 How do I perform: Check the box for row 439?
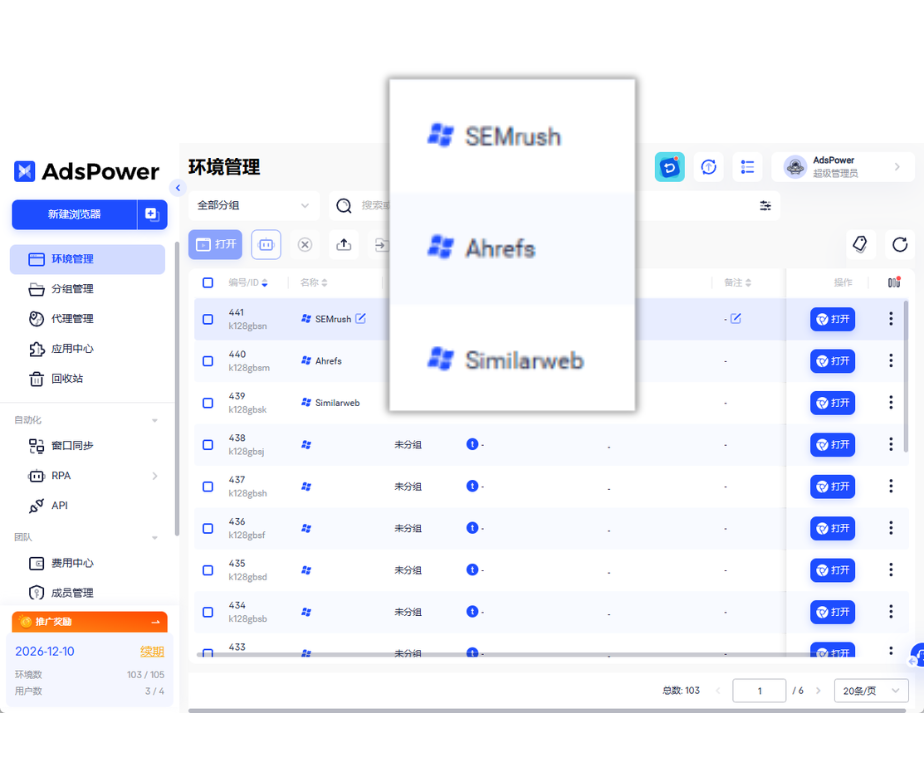coord(208,403)
